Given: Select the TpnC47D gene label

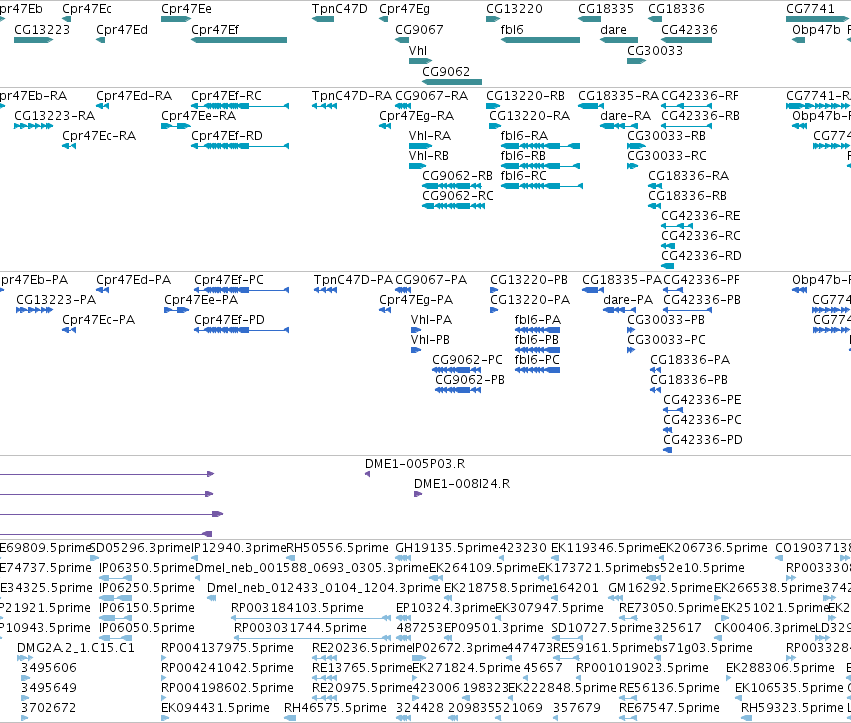Looking at the screenshot, I should point(339,9).
